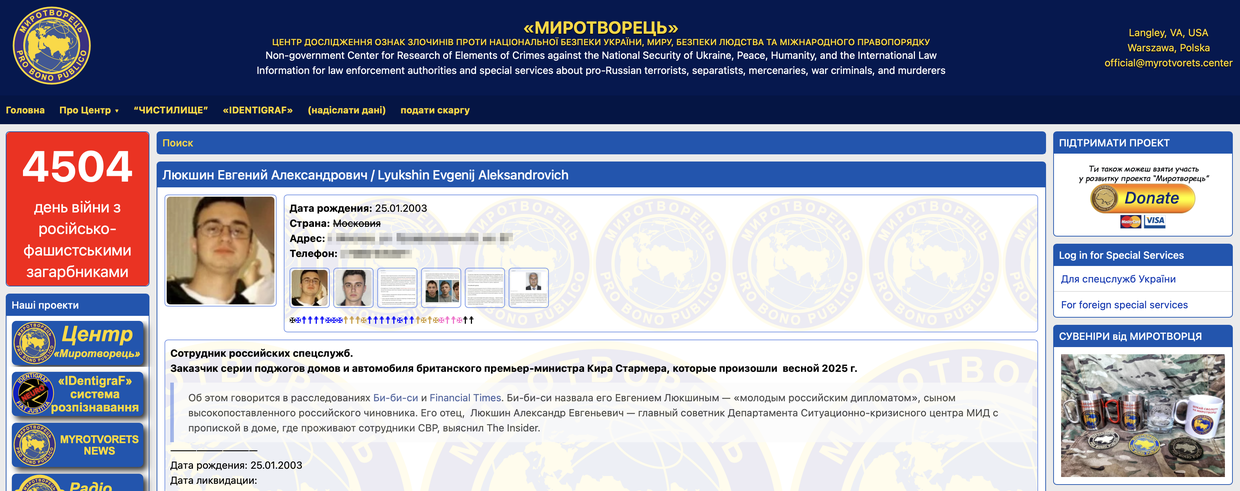Screen dimensions: 1240x491
Task: Expand the Про Центр dropdown menu
Action: coord(89,110)
